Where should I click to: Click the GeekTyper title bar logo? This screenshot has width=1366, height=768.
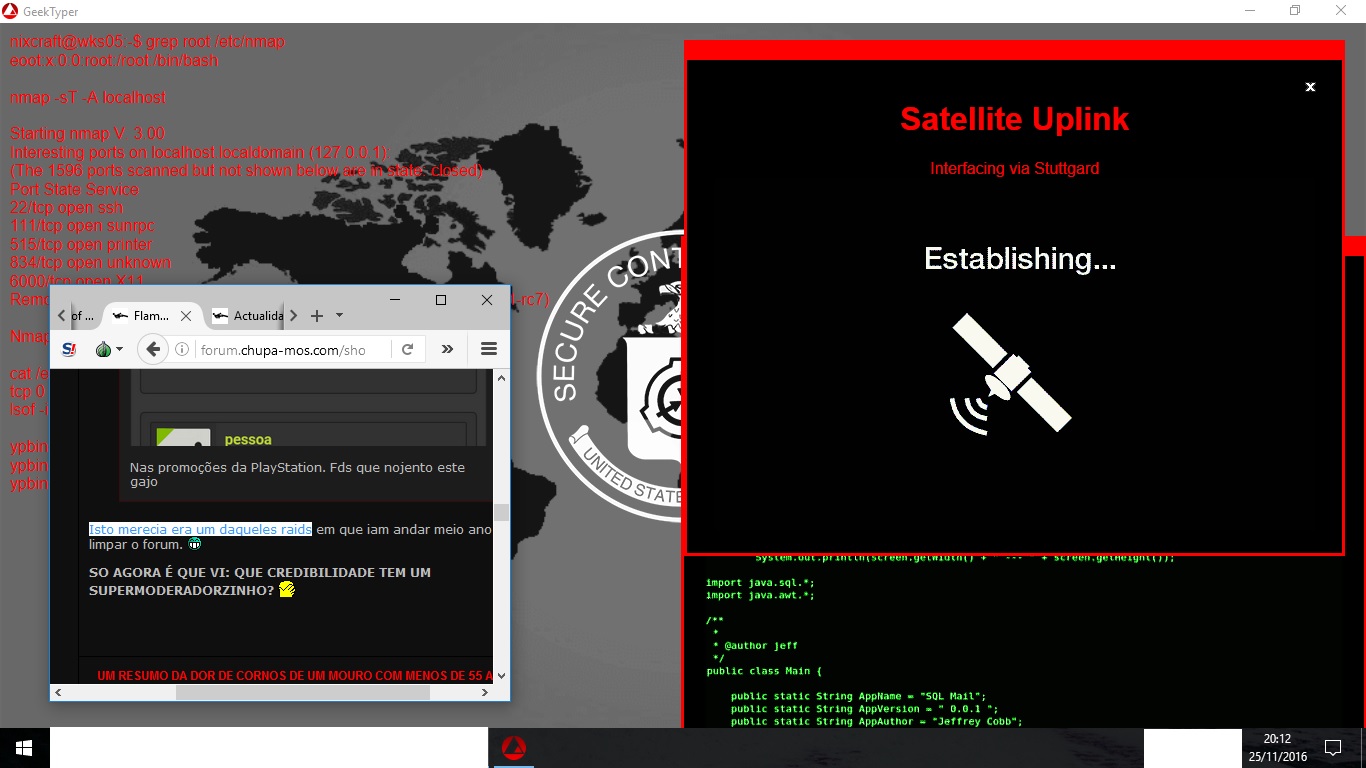tap(9, 11)
